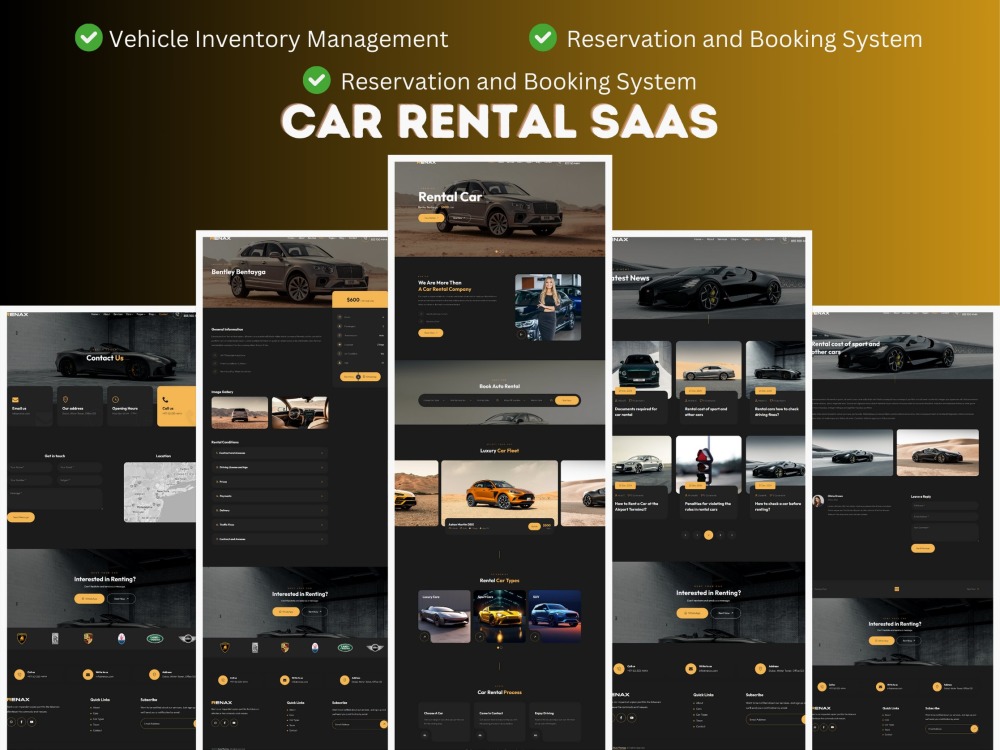
Task: Click the round address pin icon in the Contact Us footer
Action: pyautogui.click(x=154, y=674)
